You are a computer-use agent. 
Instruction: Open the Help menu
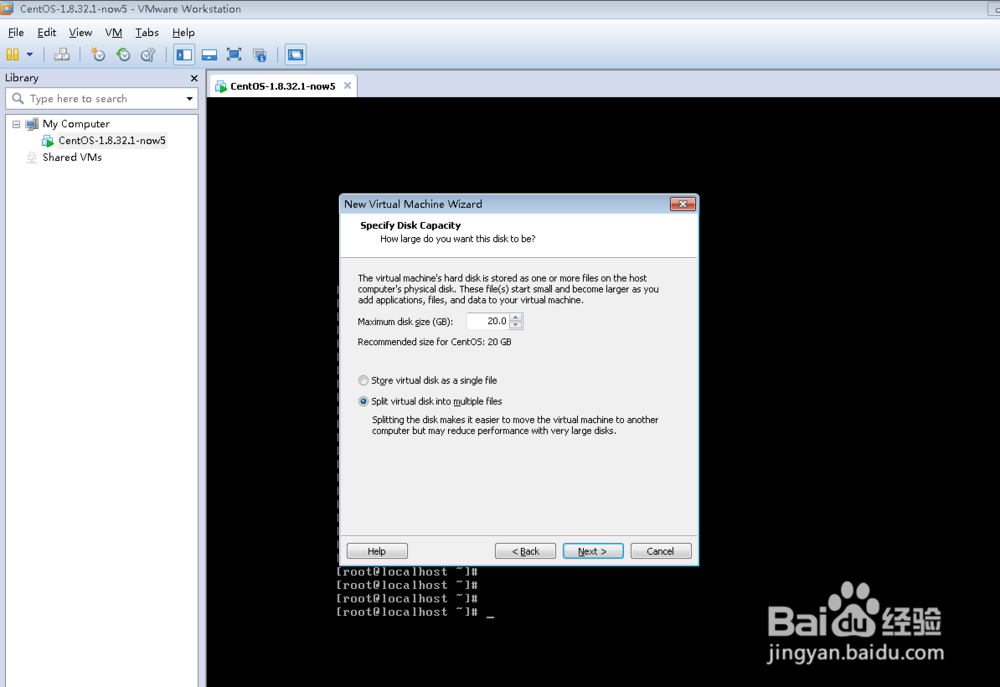tap(183, 33)
